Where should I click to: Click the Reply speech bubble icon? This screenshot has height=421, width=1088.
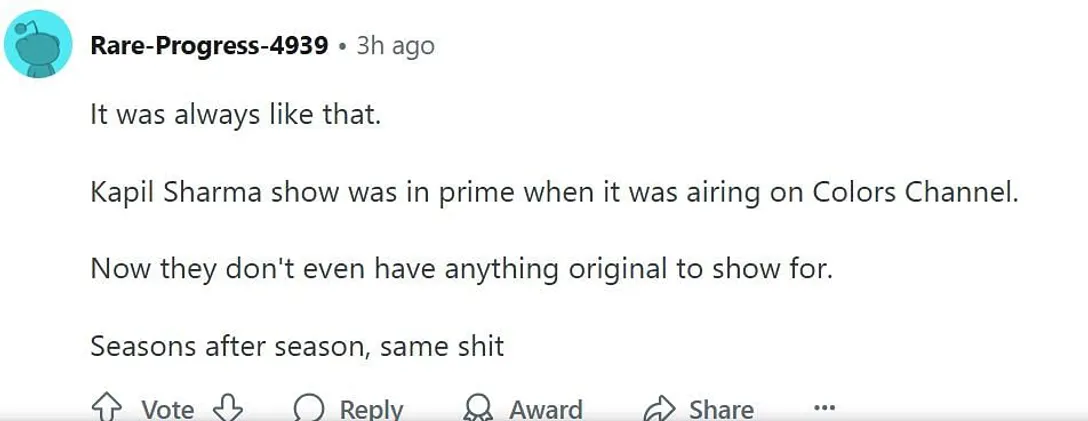click(309, 409)
